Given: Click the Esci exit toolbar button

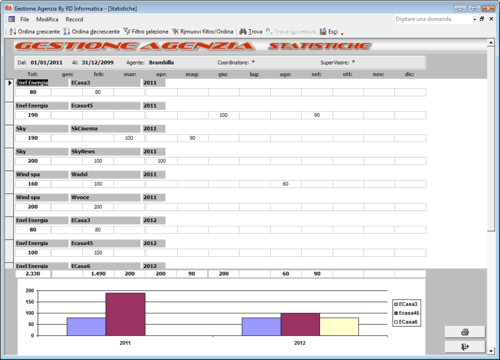Looking at the screenshot, I should point(329,32).
